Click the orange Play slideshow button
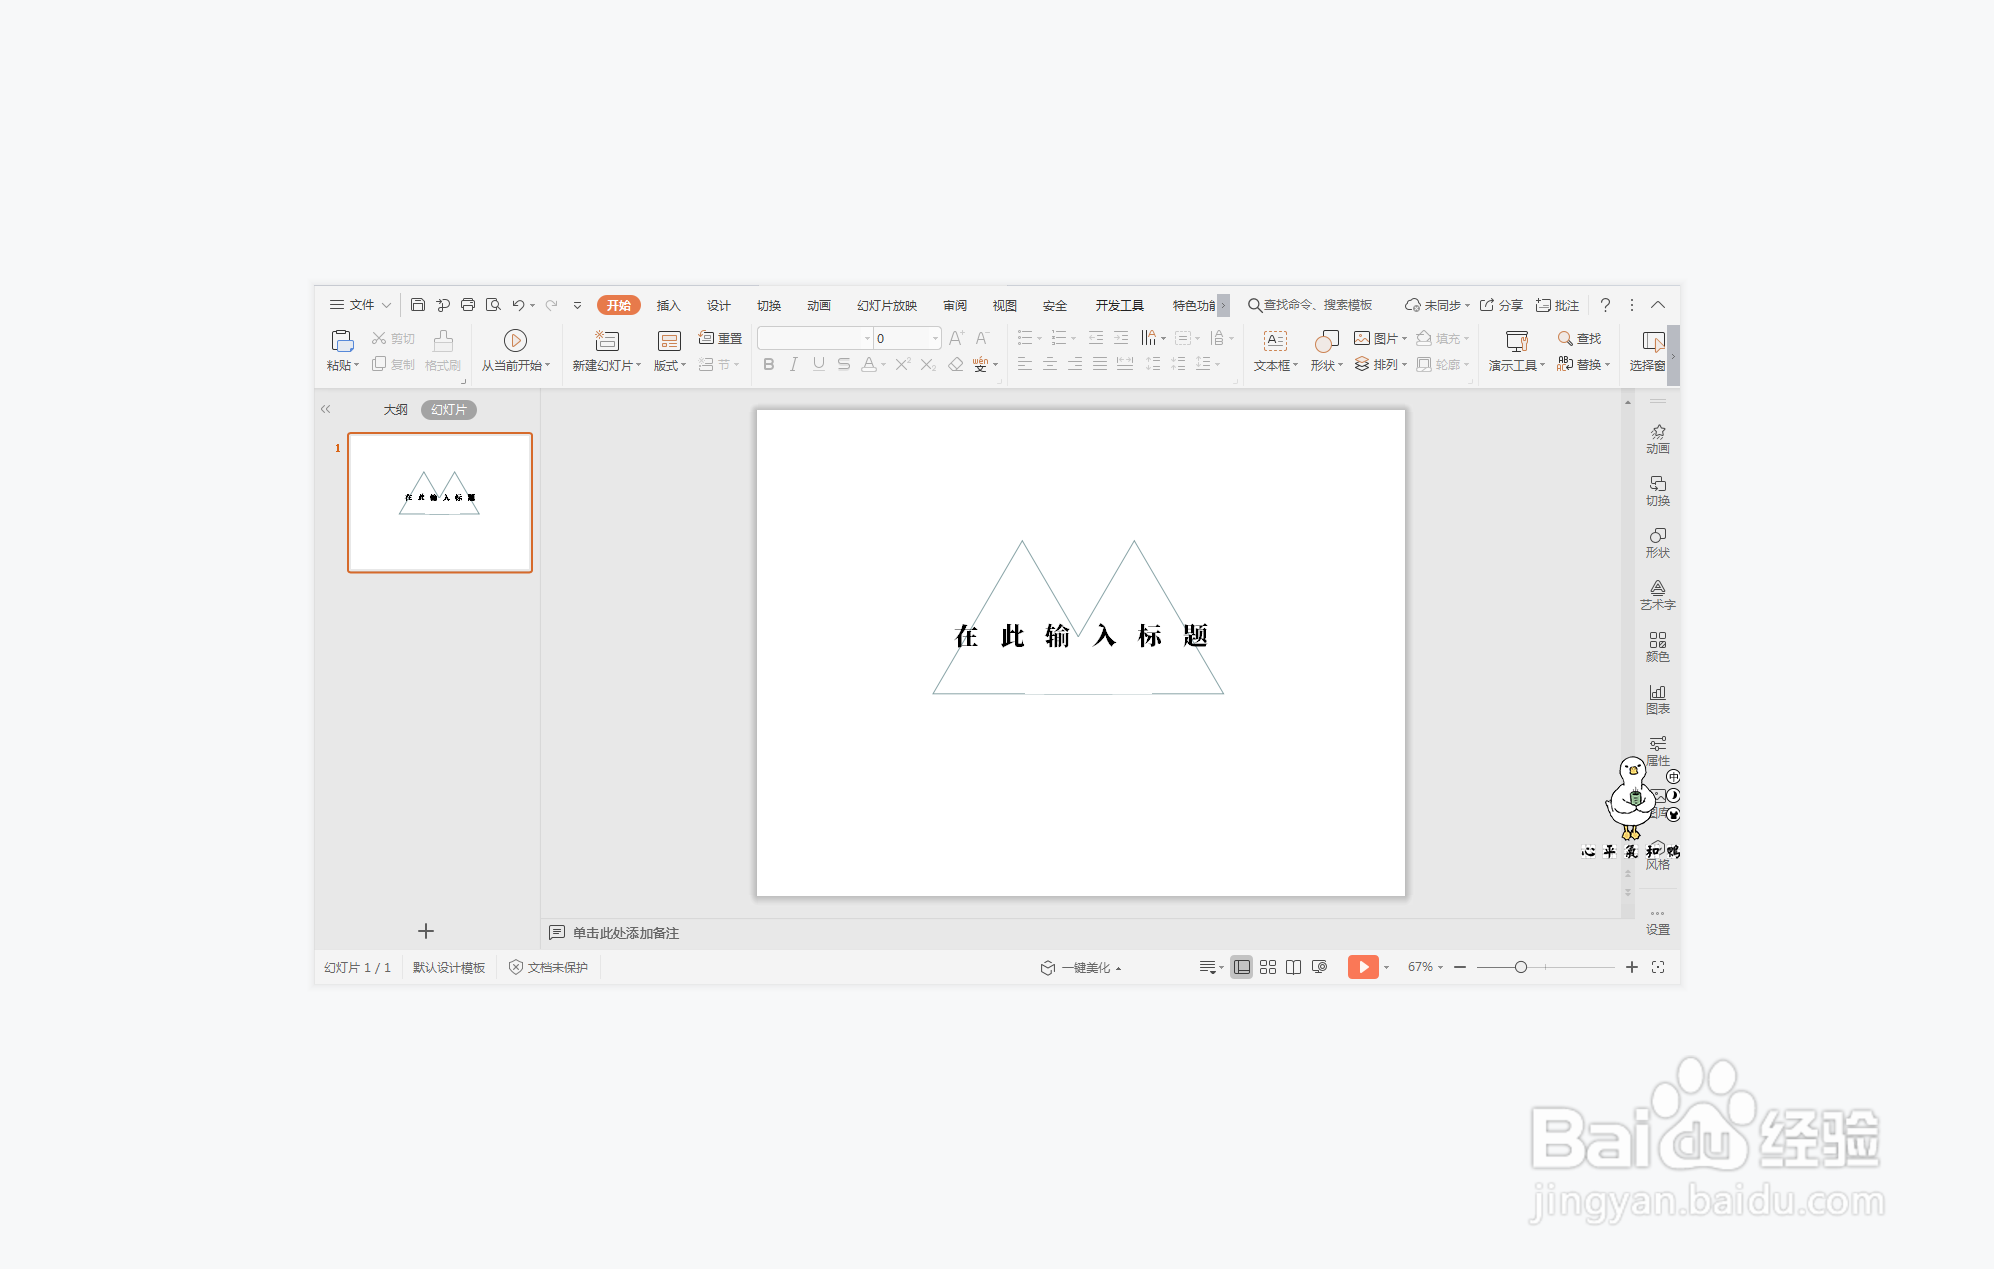1994x1269 pixels. coord(1363,967)
